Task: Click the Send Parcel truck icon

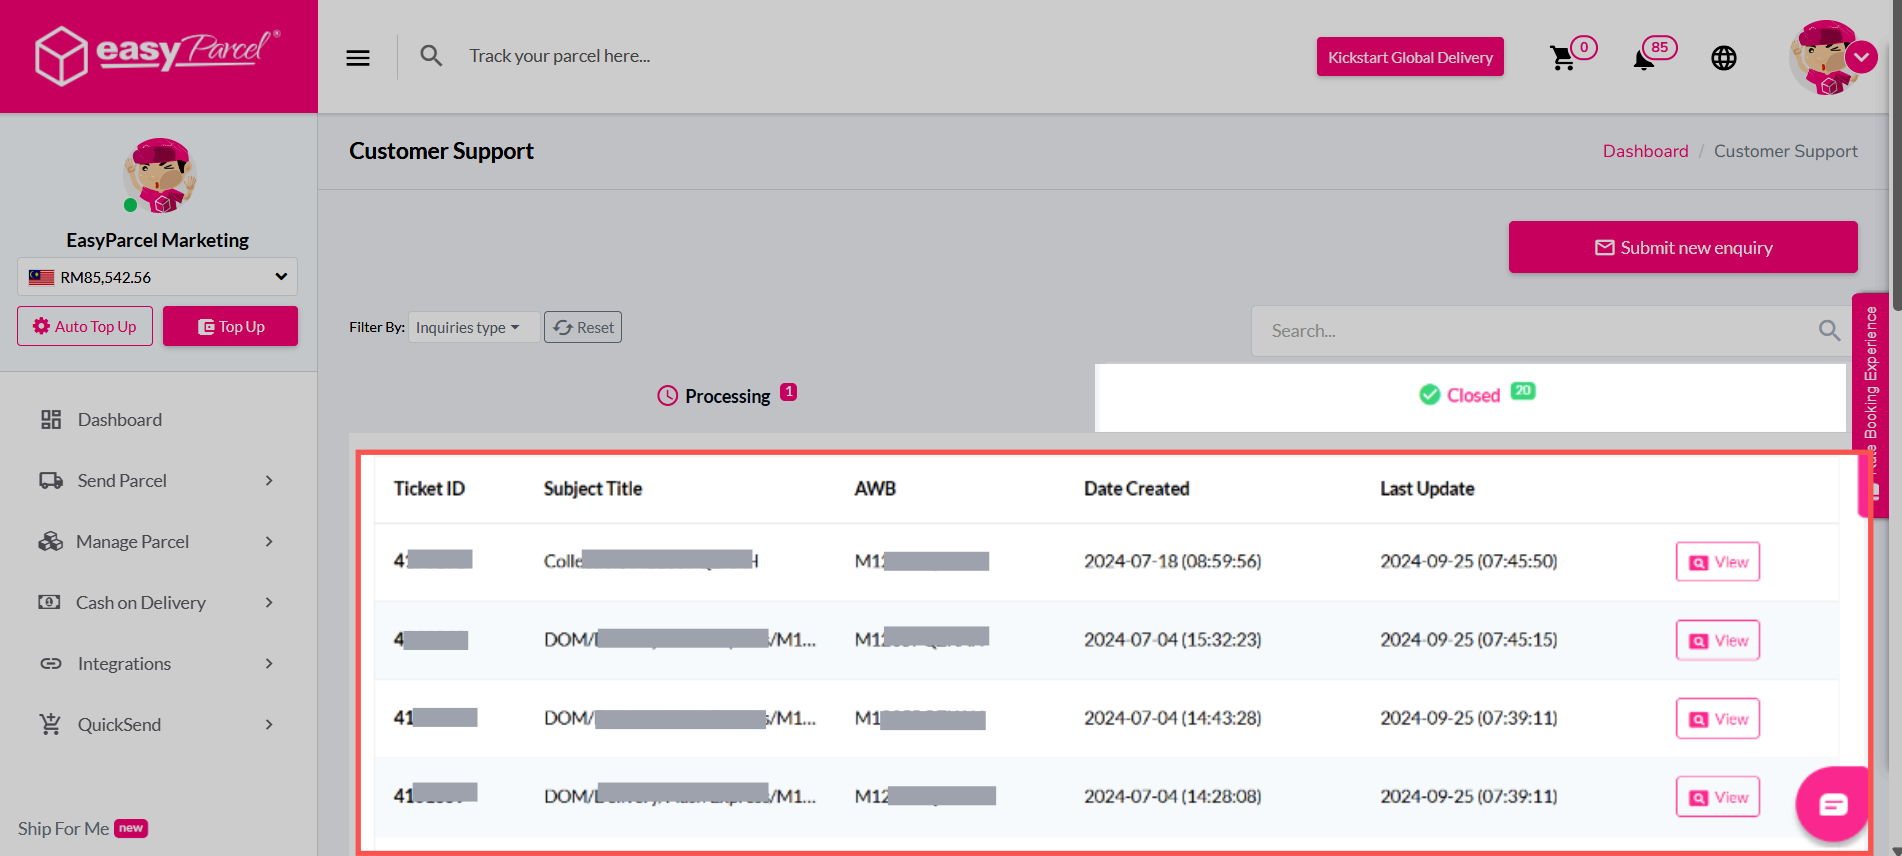Action: tap(51, 481)
